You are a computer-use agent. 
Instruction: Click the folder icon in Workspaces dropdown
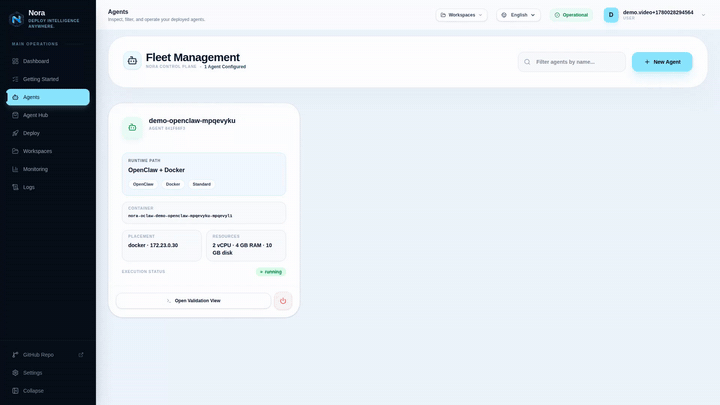click(443, 15)
